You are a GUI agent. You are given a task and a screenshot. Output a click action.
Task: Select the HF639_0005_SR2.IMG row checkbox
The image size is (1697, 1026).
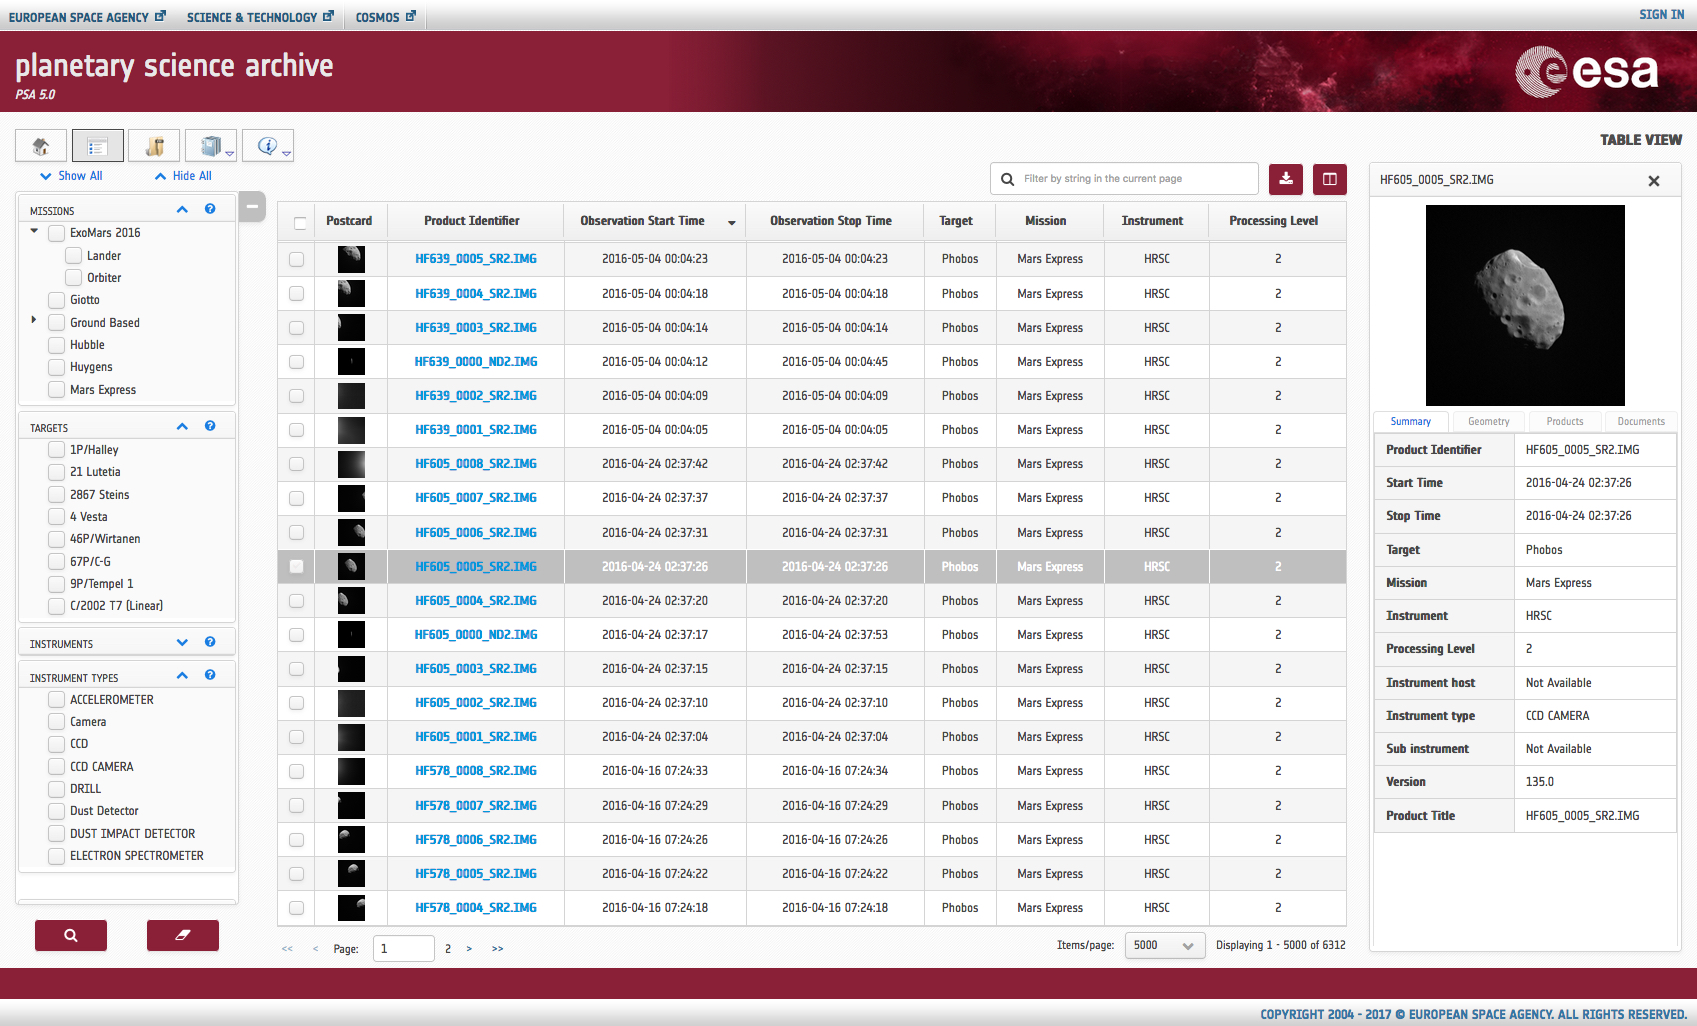point(296,259)
